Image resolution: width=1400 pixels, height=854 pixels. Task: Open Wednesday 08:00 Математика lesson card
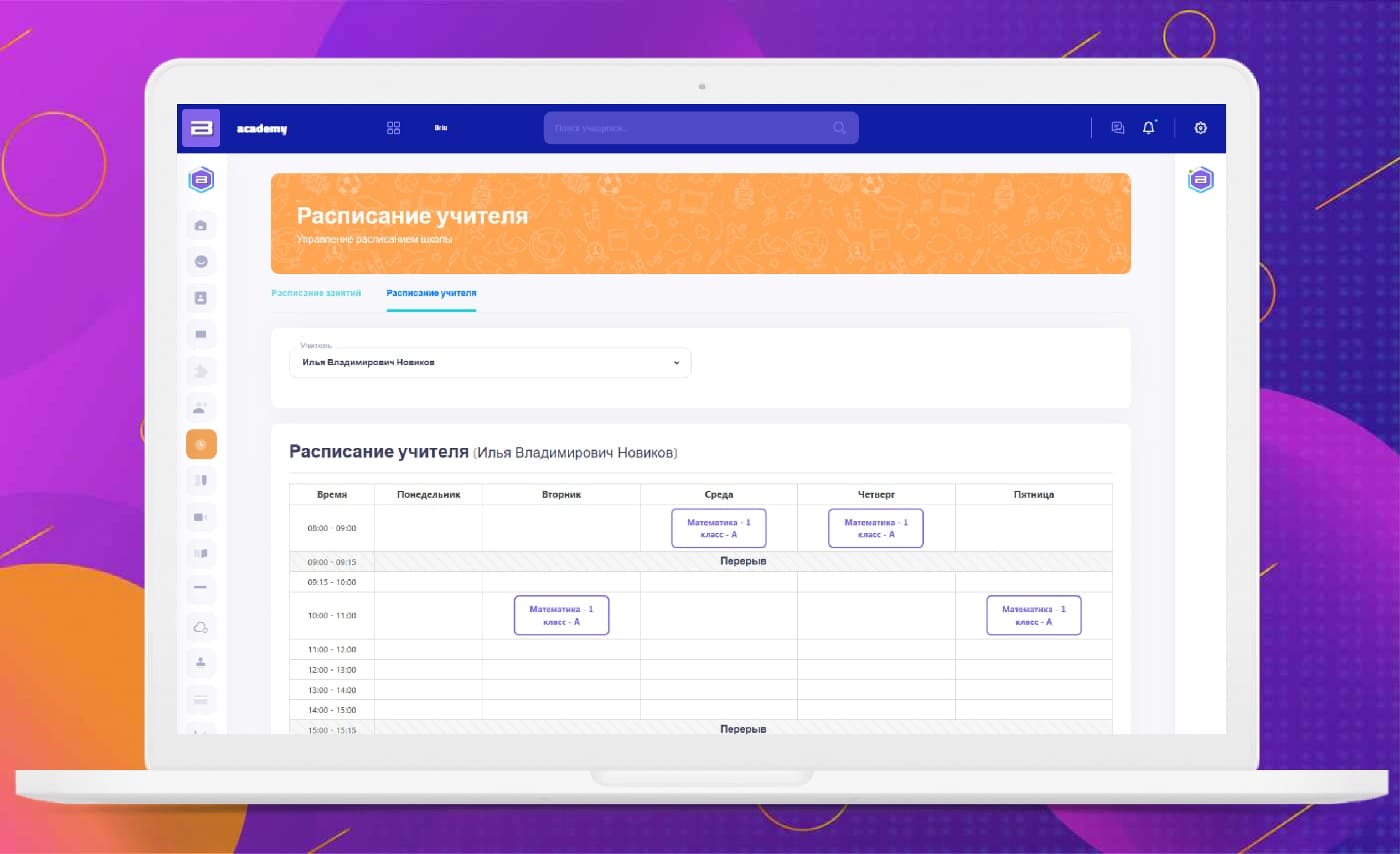(x=718, y=528)
